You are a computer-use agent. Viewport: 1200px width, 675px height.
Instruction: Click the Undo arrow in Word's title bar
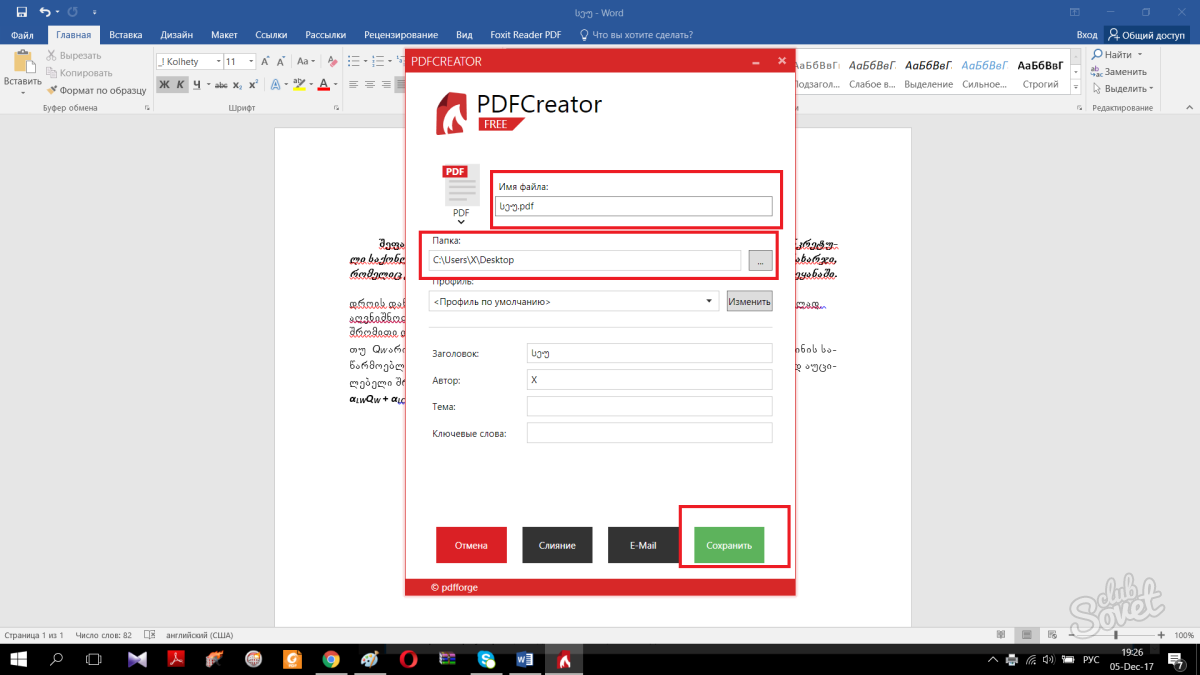tap(45, 11)
